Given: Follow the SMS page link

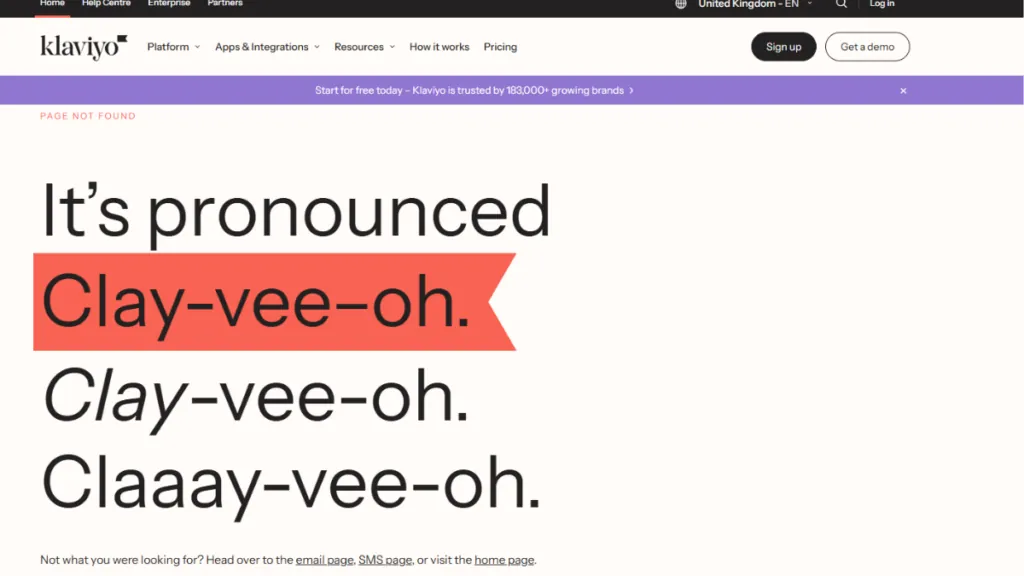Looking at the screenshot, I should pyautogui.click(x=385, y=560).
